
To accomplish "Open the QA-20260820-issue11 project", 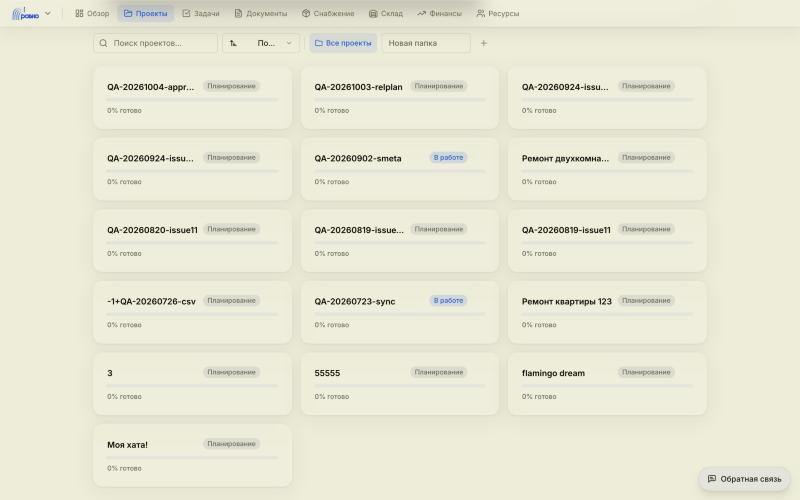I will coord(193,241).
